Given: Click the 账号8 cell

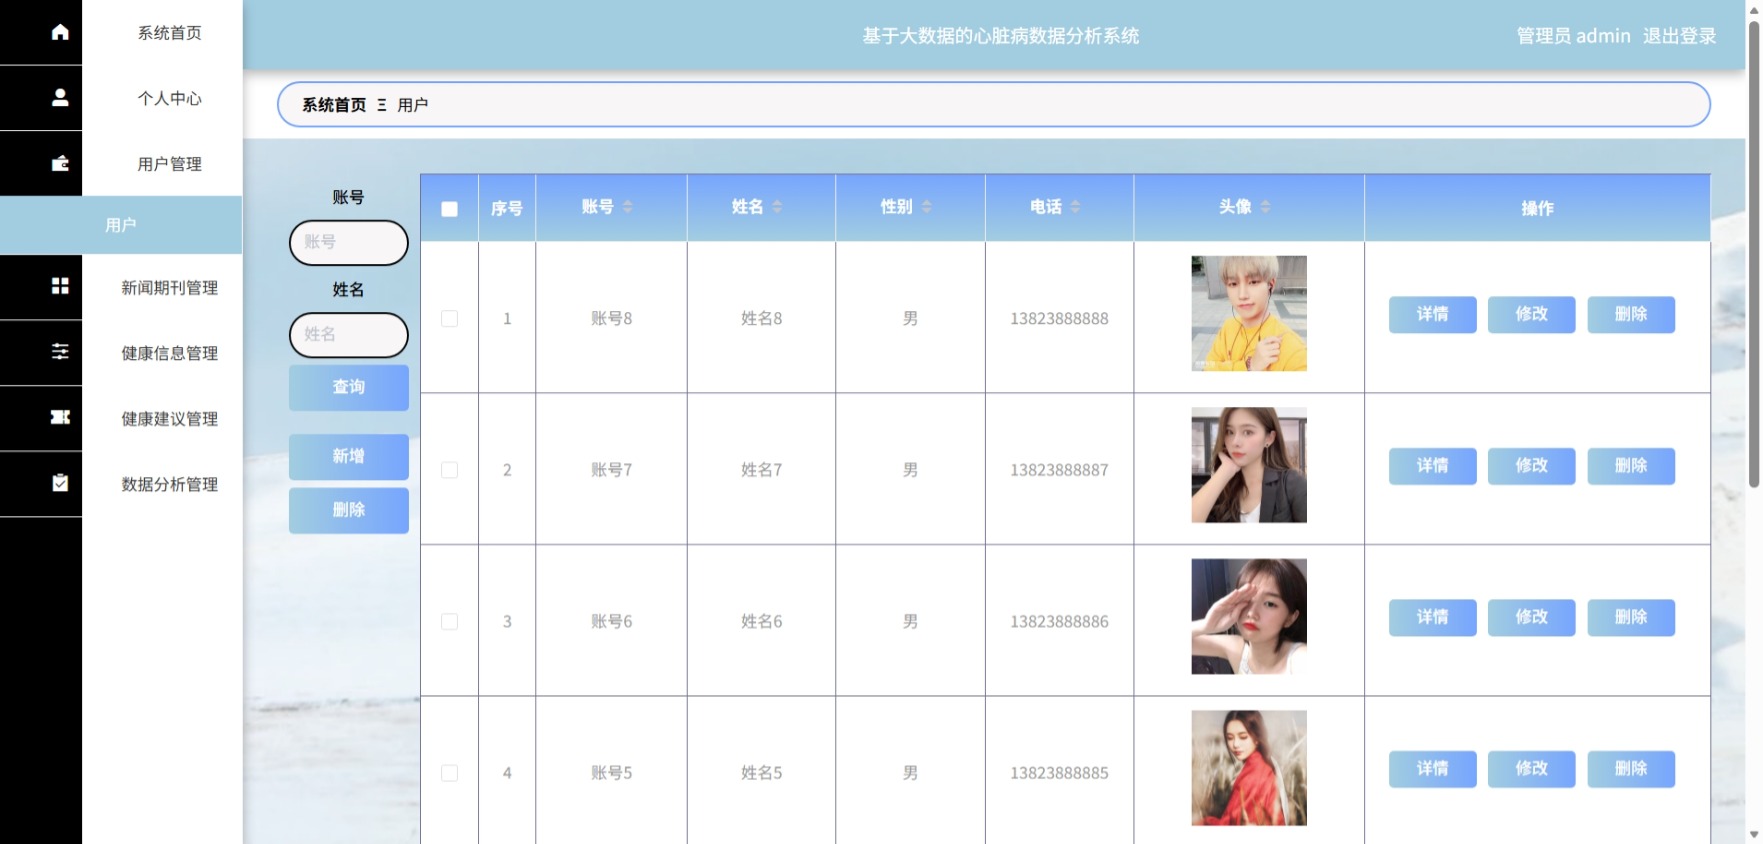Looking at the screenshot, I should [x=611, y=319].
